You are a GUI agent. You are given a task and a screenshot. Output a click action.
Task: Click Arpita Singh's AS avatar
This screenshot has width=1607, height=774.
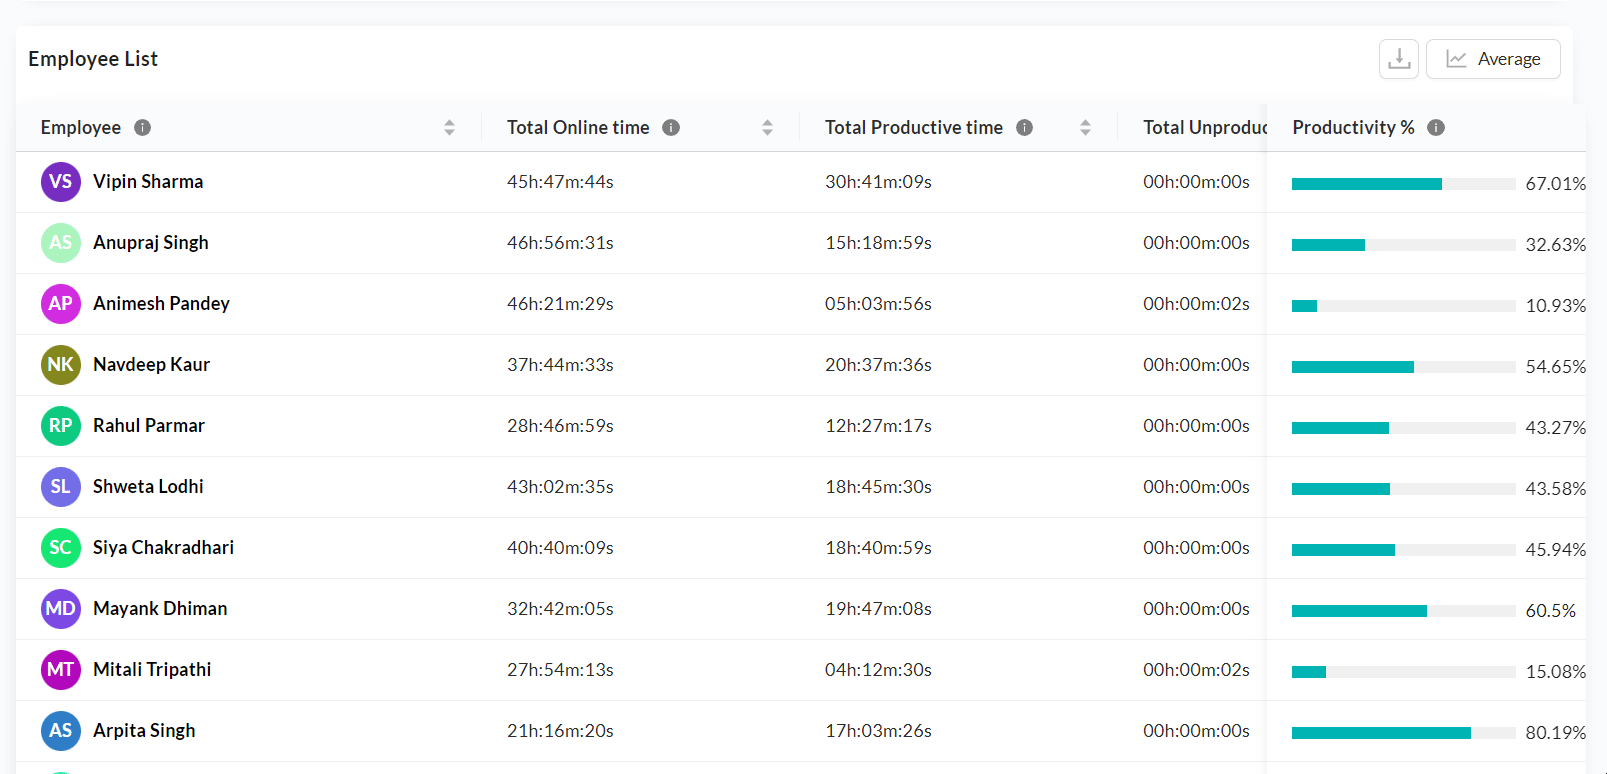click(61, 731)
